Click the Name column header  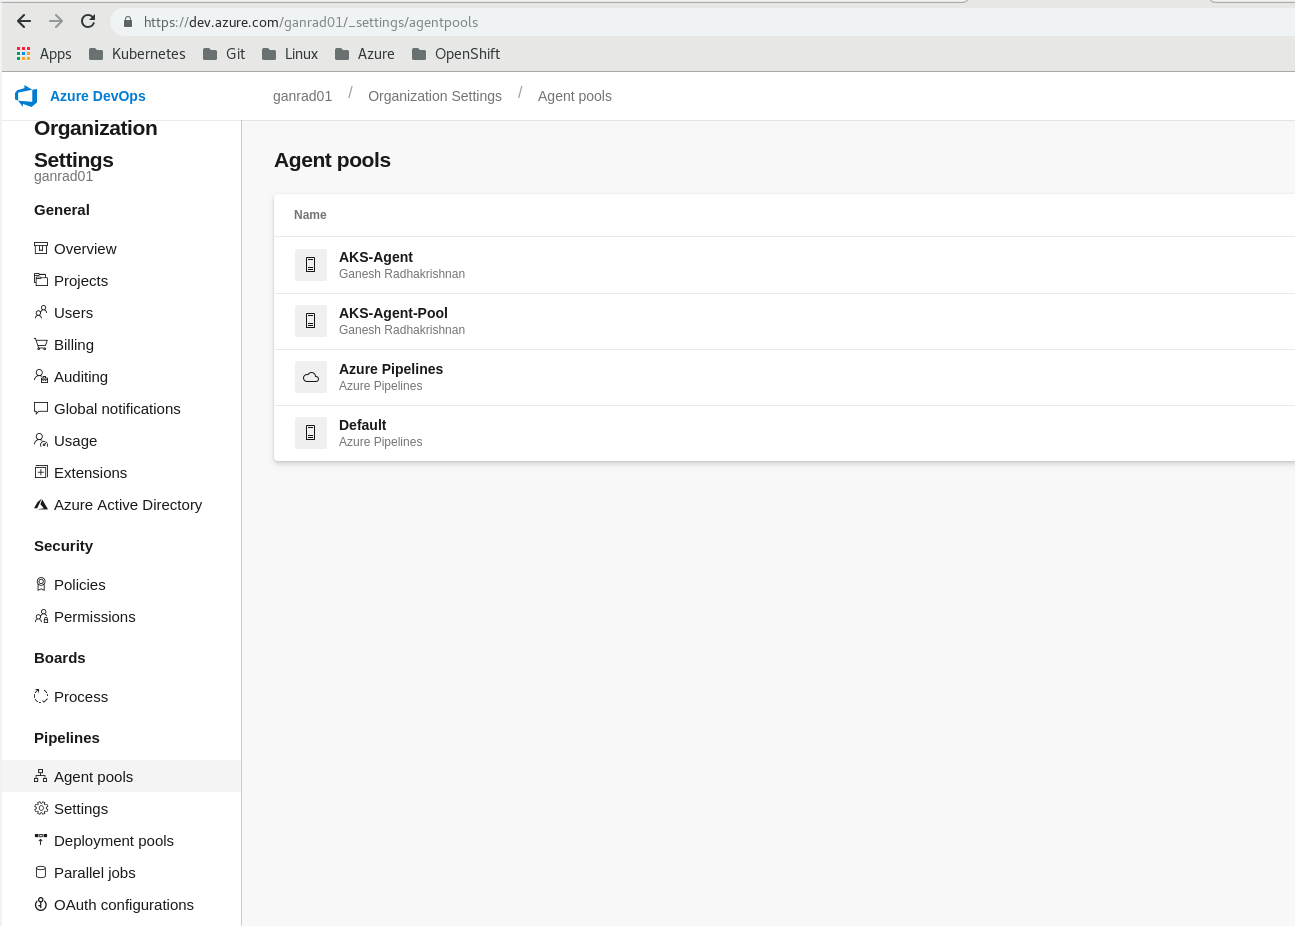310,215
